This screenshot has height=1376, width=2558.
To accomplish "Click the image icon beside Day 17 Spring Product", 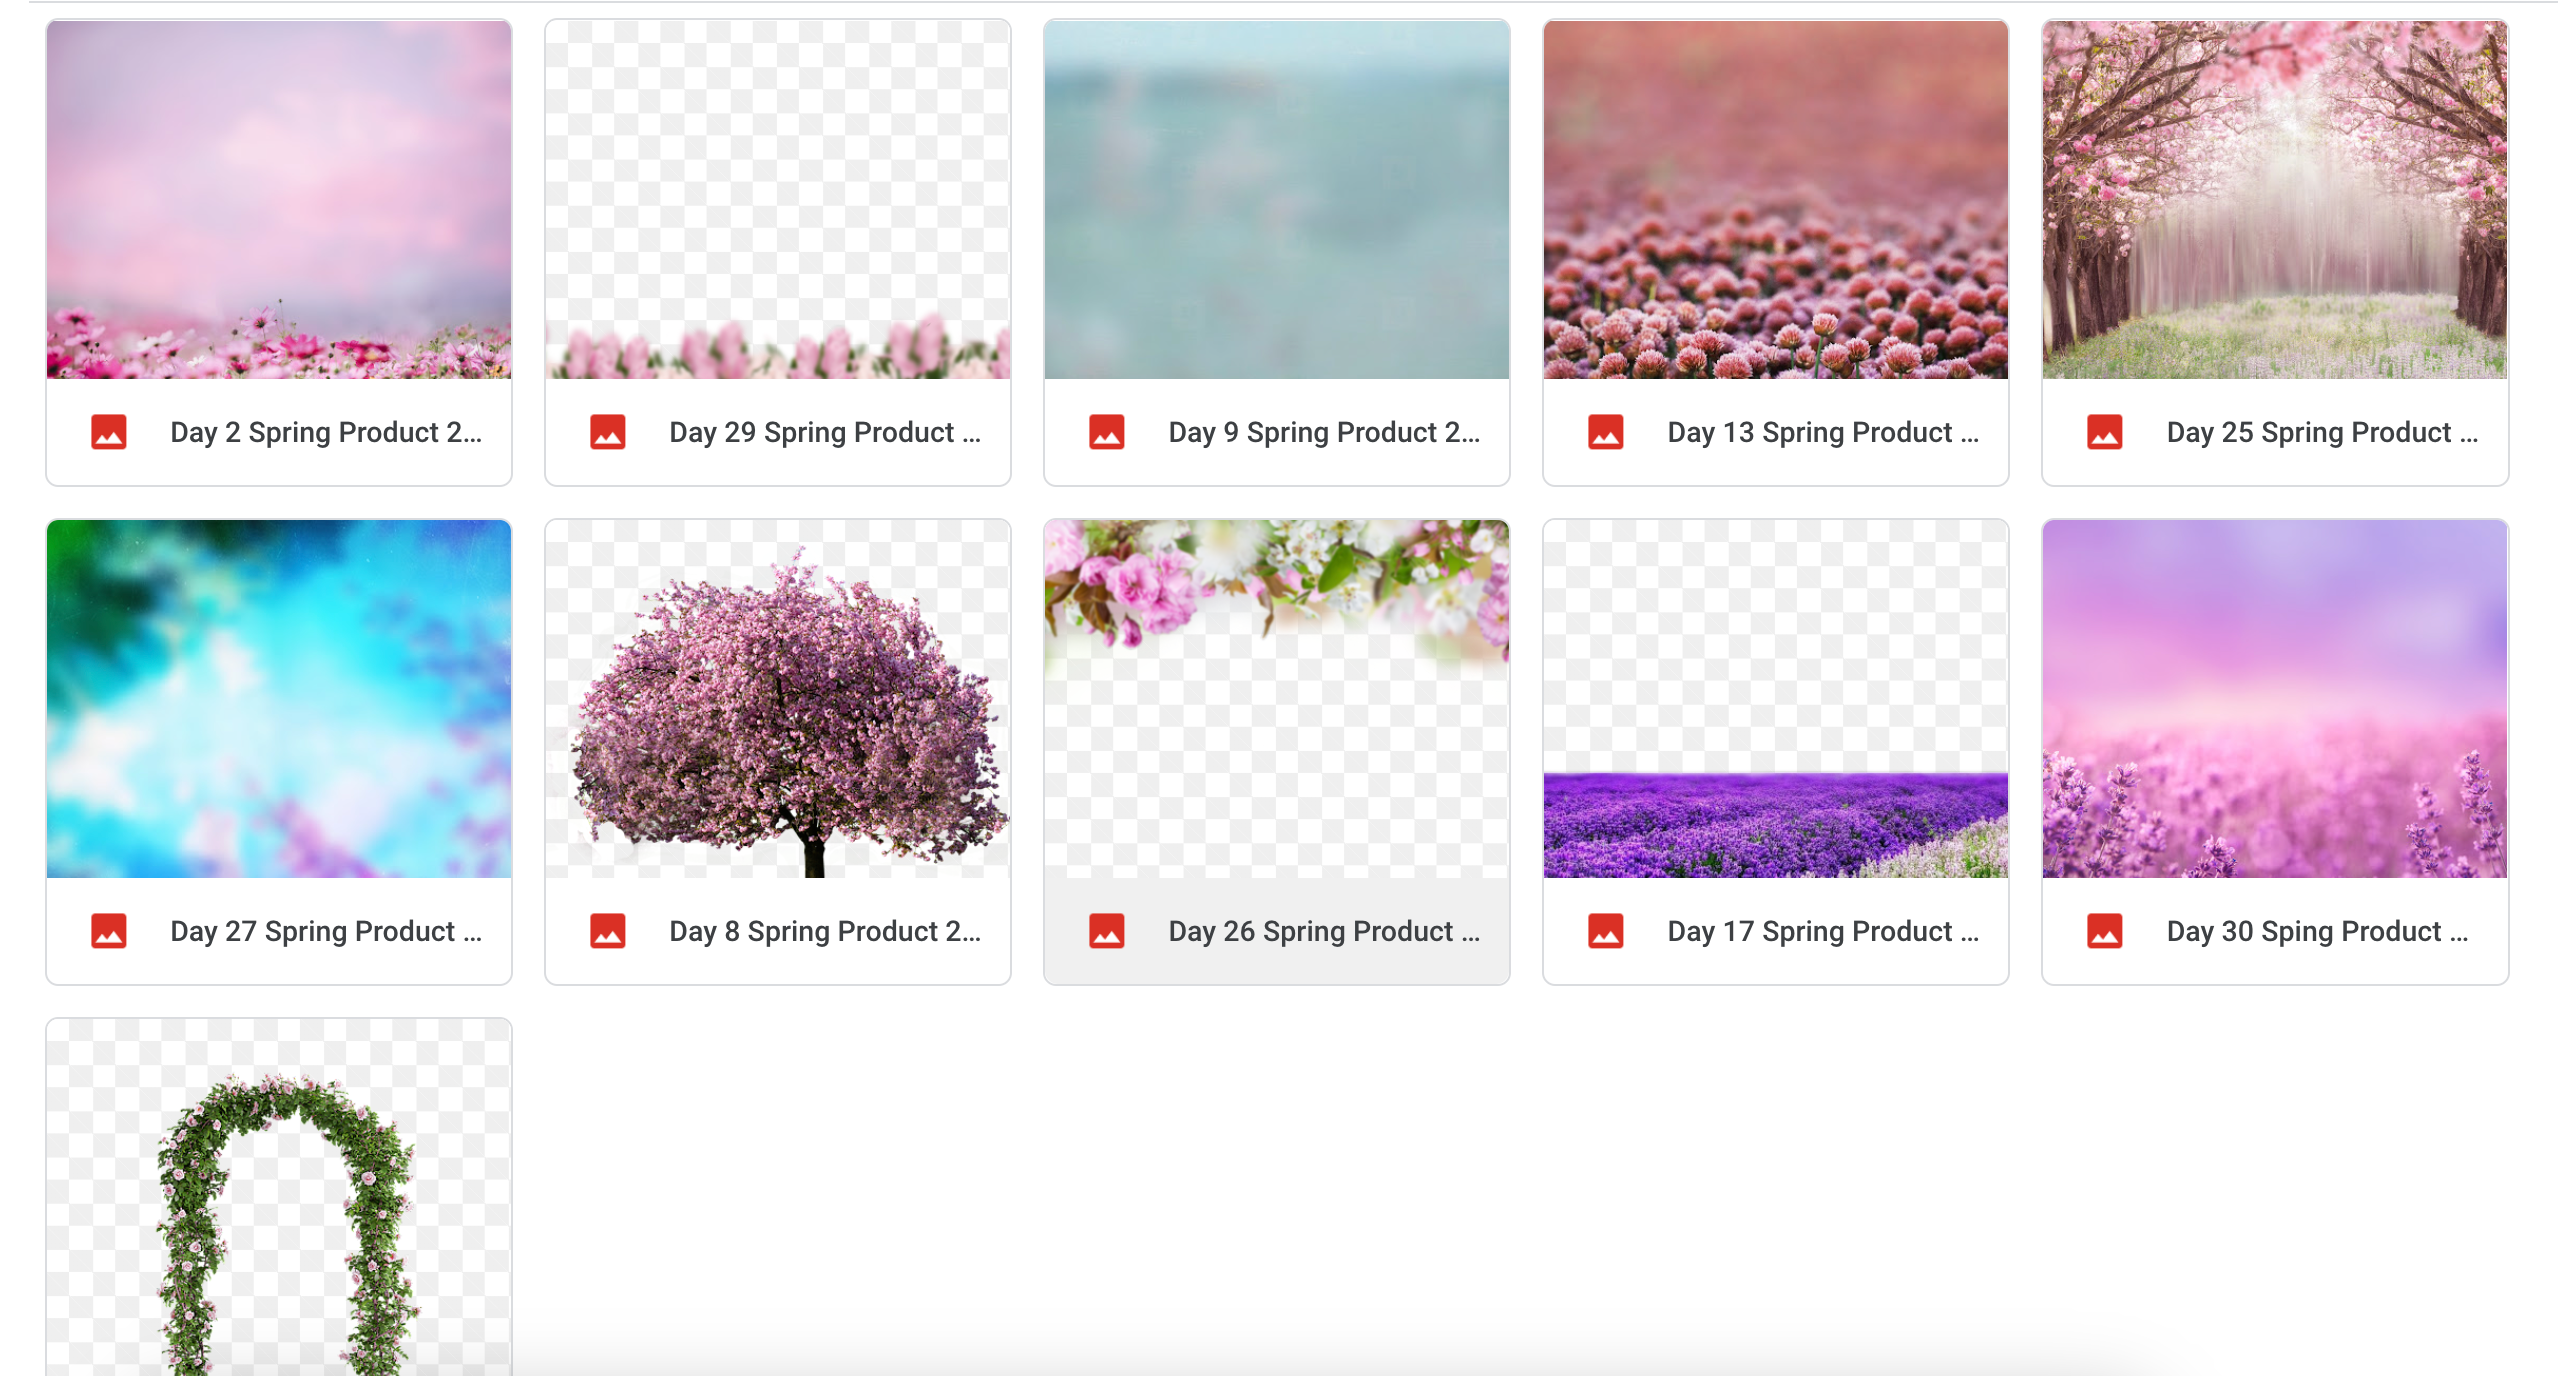I will coord(1607,930).
